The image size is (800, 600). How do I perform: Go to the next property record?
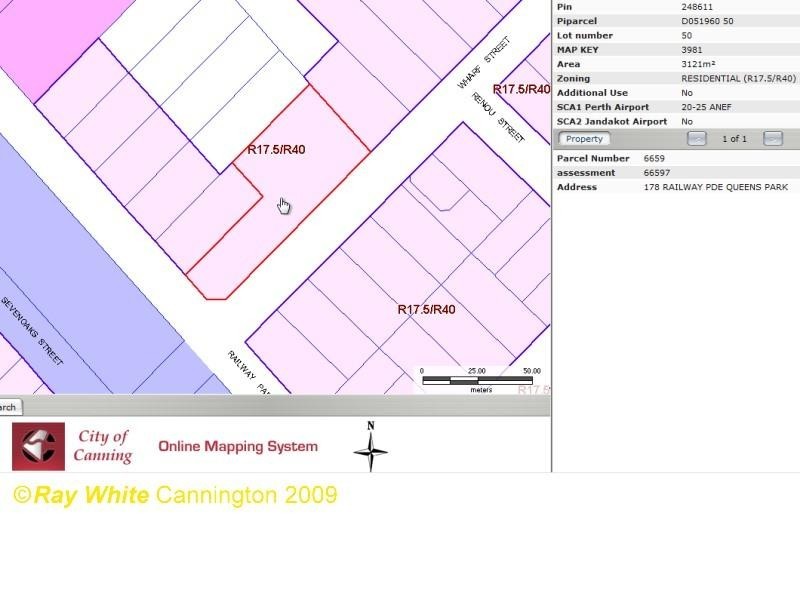pyautogui.click(x=772, y=139)
